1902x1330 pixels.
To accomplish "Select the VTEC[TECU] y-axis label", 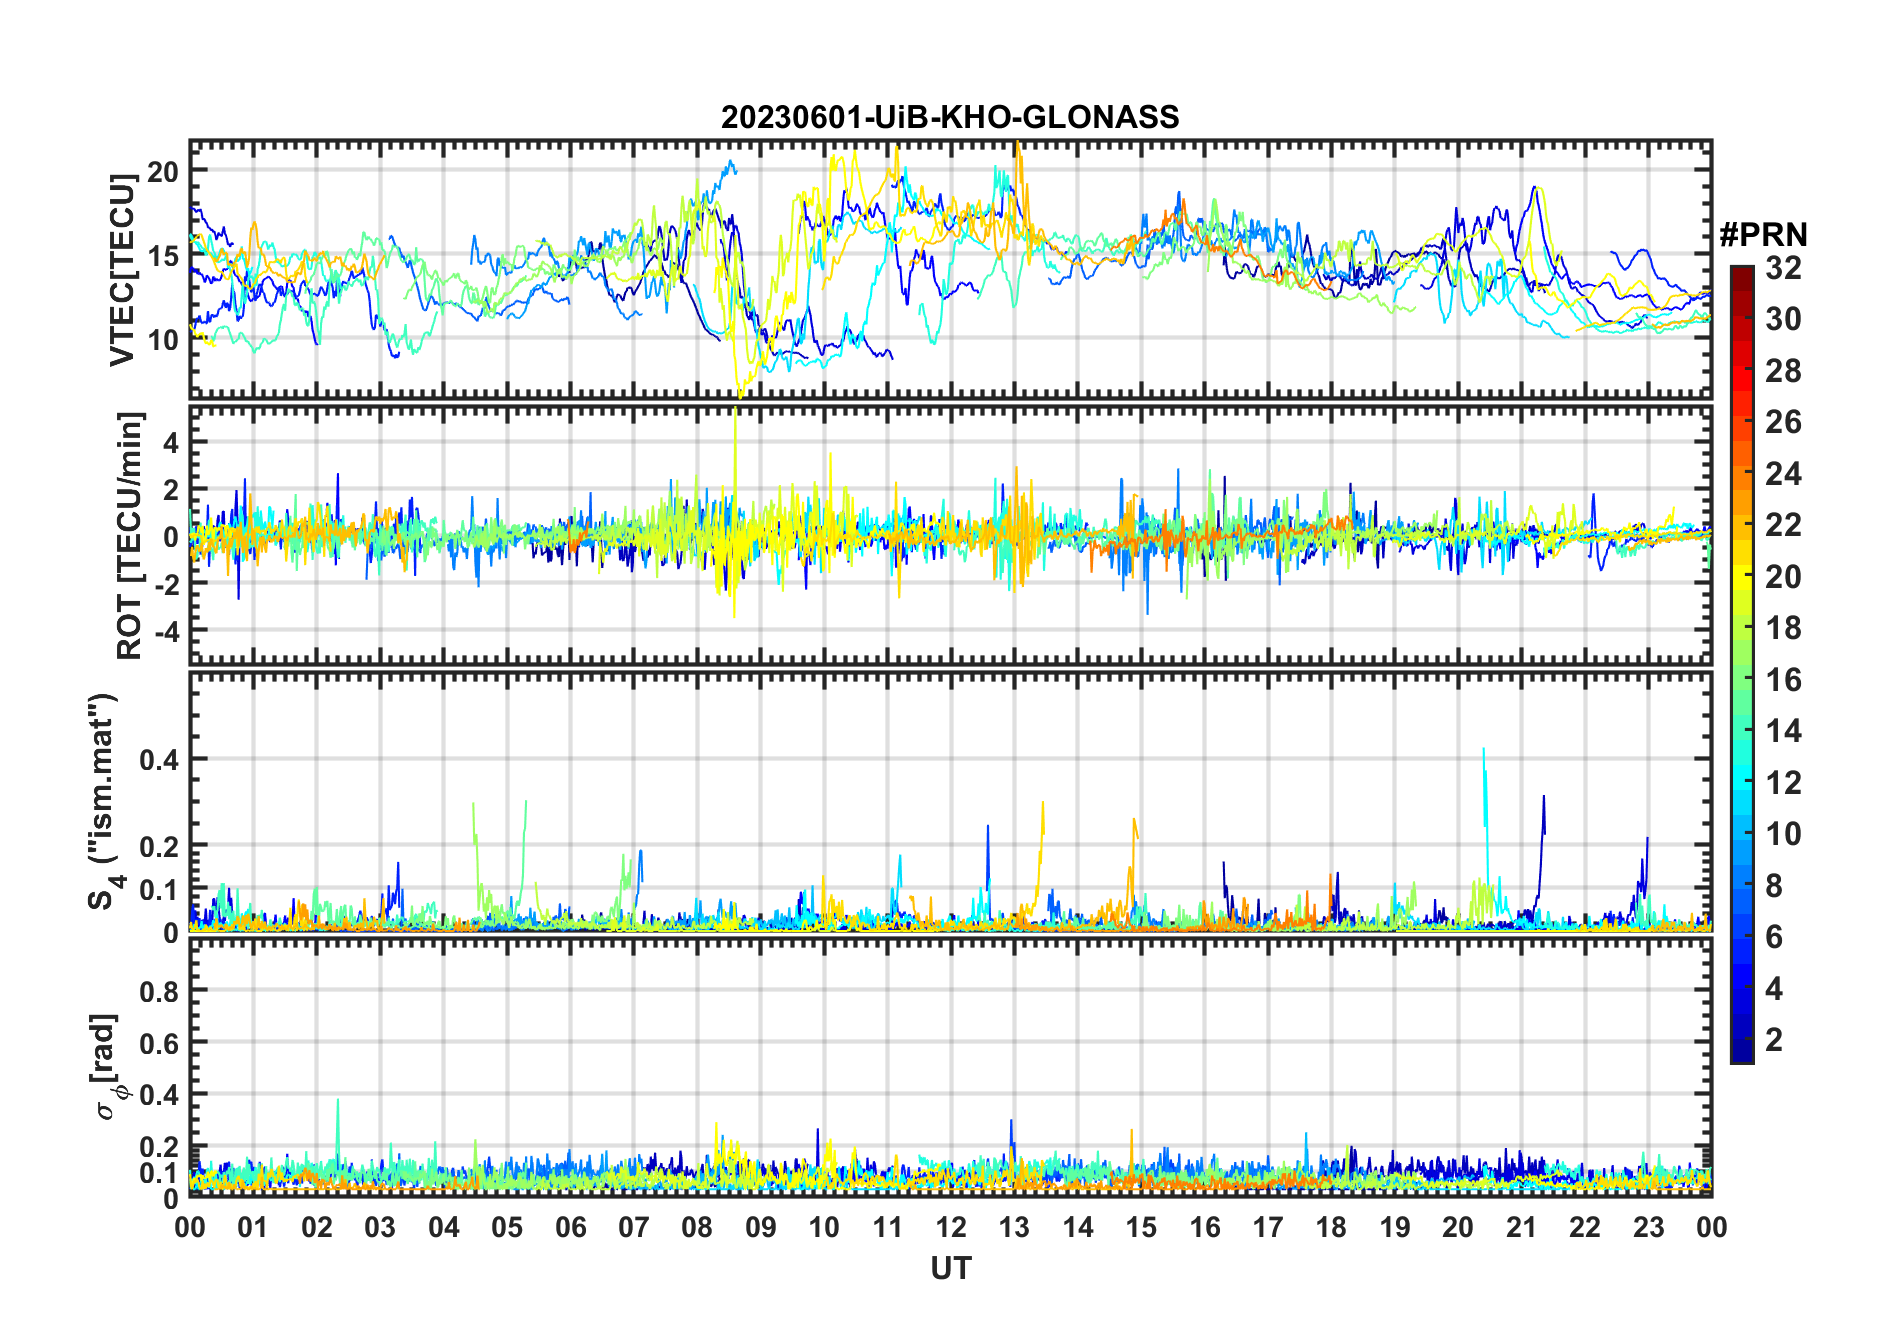I will pyautogui.click(x=122, y=270).
